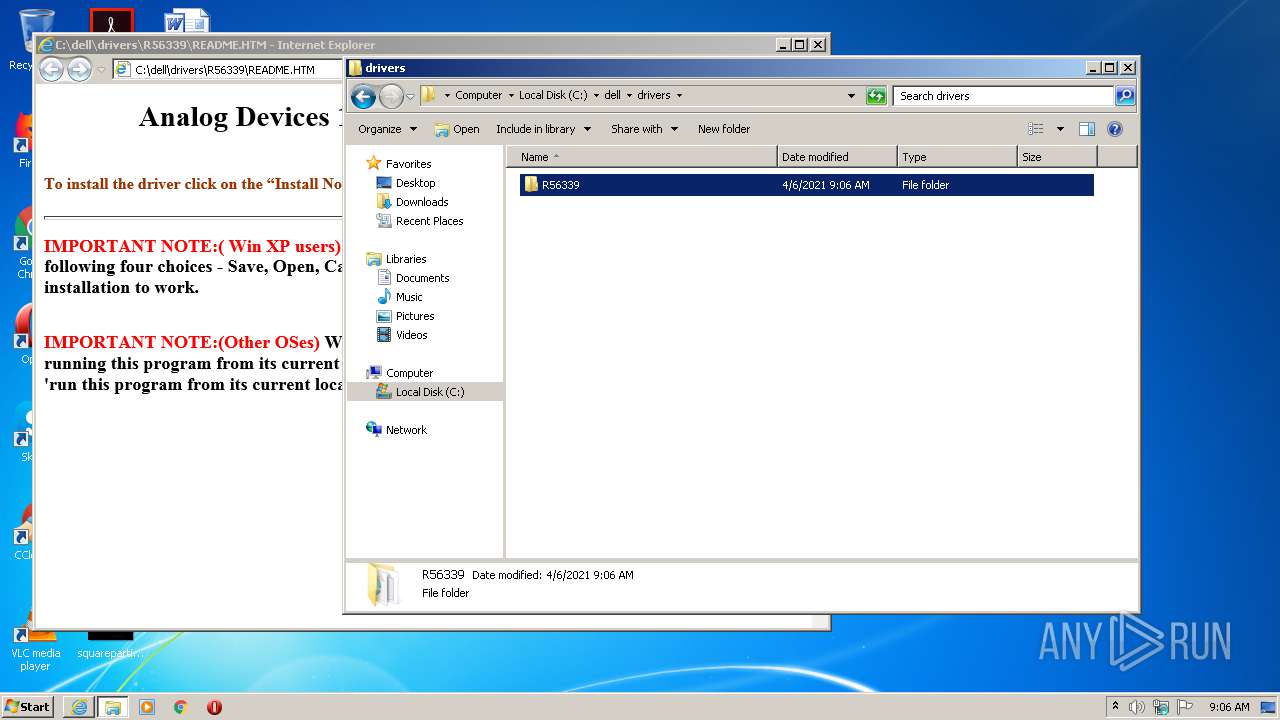This screenshot has width=1280, height=720.
Task: Click Computer in the navigation pane
Action: click(x=409, y=373)
